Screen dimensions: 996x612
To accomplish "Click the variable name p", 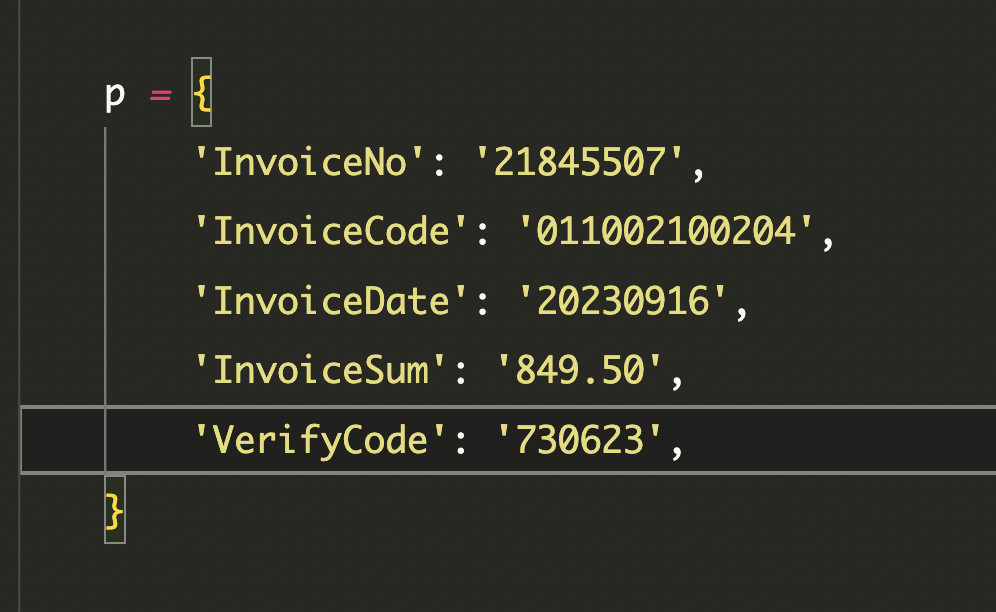I will pos(115,96).
